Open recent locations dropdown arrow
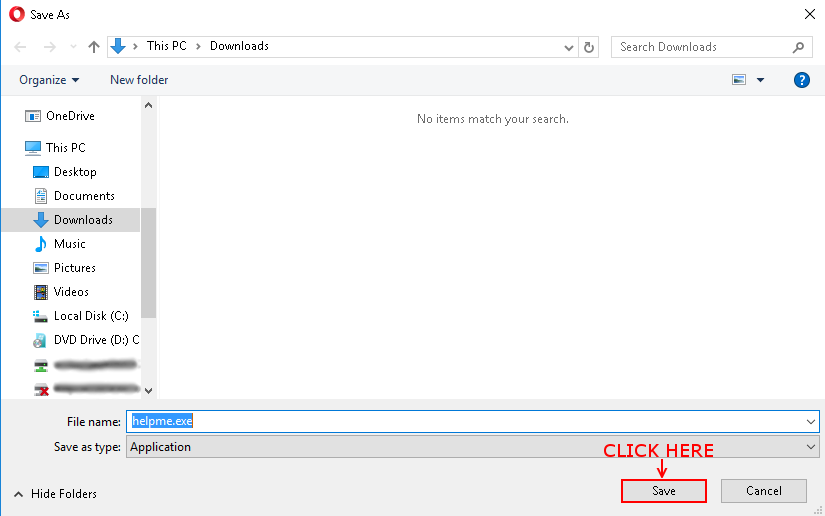 73,47
